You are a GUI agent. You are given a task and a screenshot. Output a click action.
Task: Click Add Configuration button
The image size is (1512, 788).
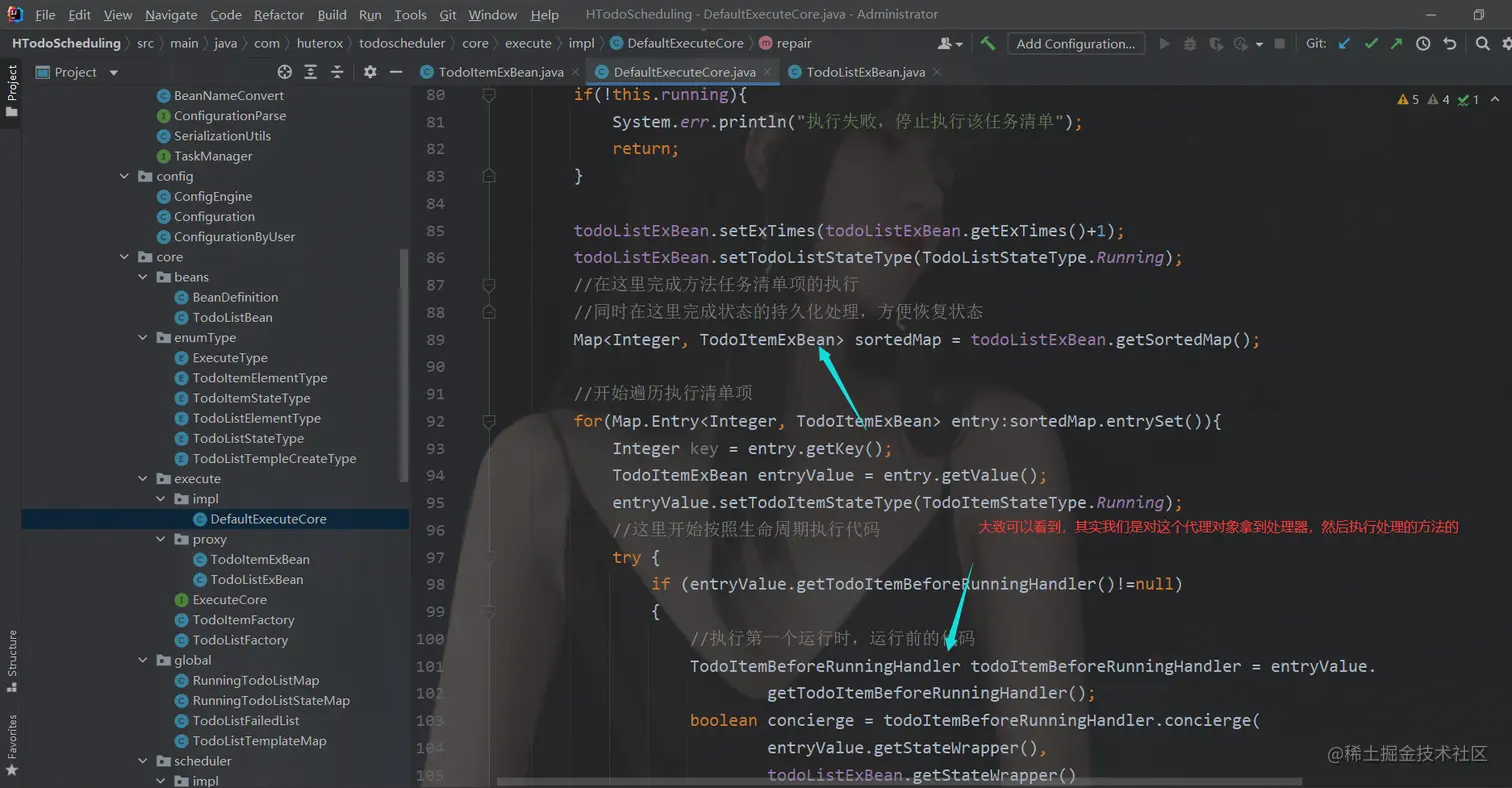(1075, 43)
